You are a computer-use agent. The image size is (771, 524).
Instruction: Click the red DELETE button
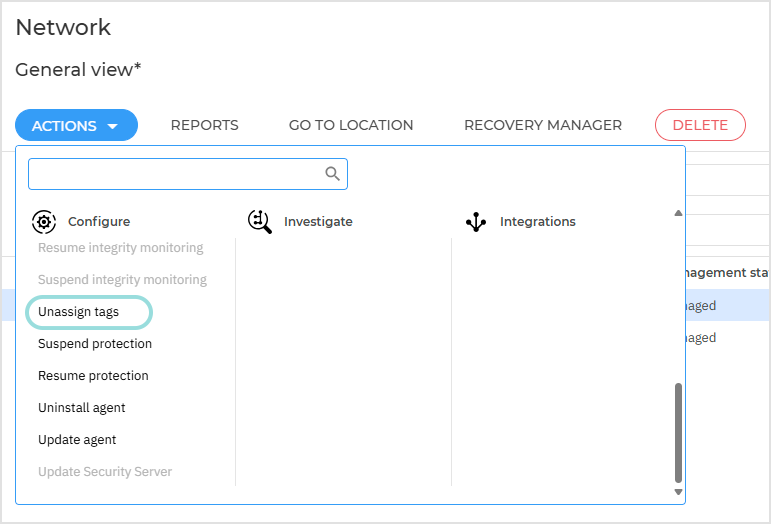tap(700, 125)
